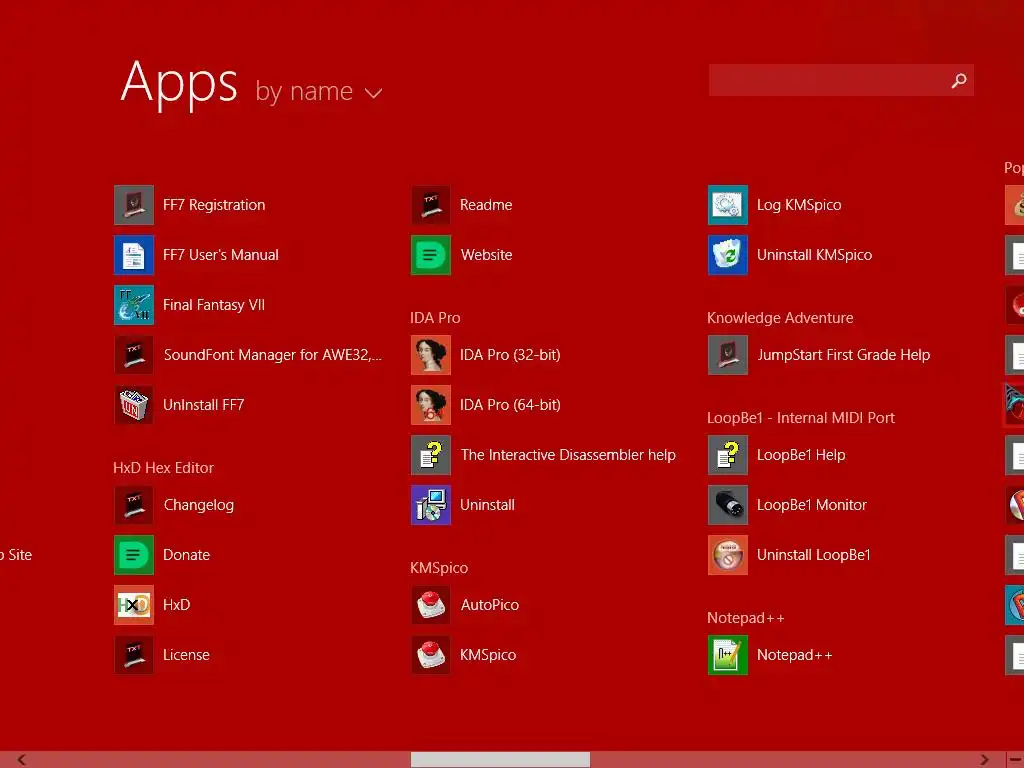This screenshot has width=1024, height=768.
Task: Click the magnifying glass search button
Action: coord(959,80)
